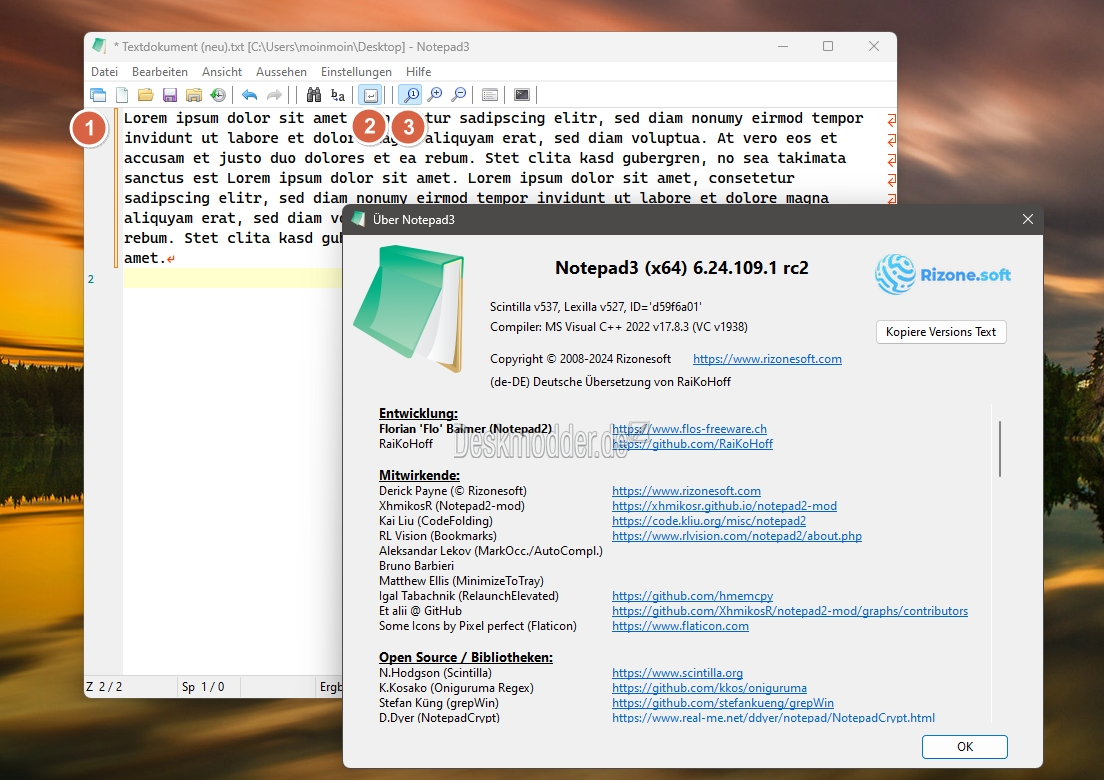
Task: Click the About dialog's vertical scrollbar thumb
Action: [x=1000, y=448]
